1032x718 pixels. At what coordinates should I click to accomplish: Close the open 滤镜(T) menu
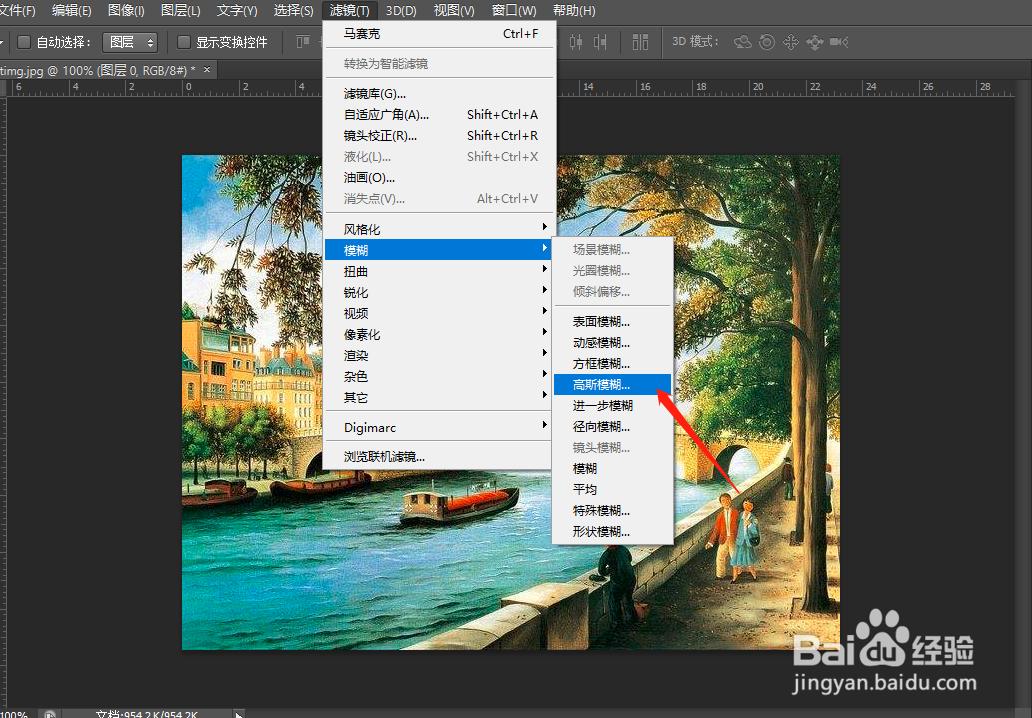(349, 11)
